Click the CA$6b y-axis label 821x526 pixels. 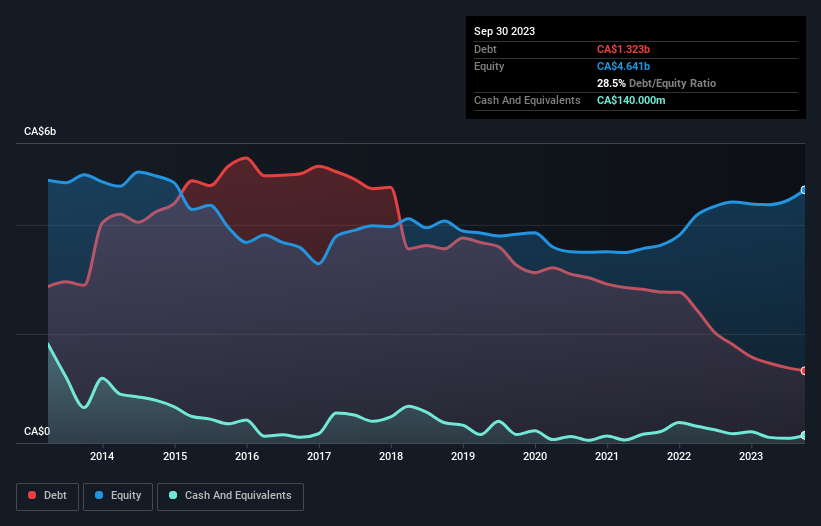click(40, 131)
